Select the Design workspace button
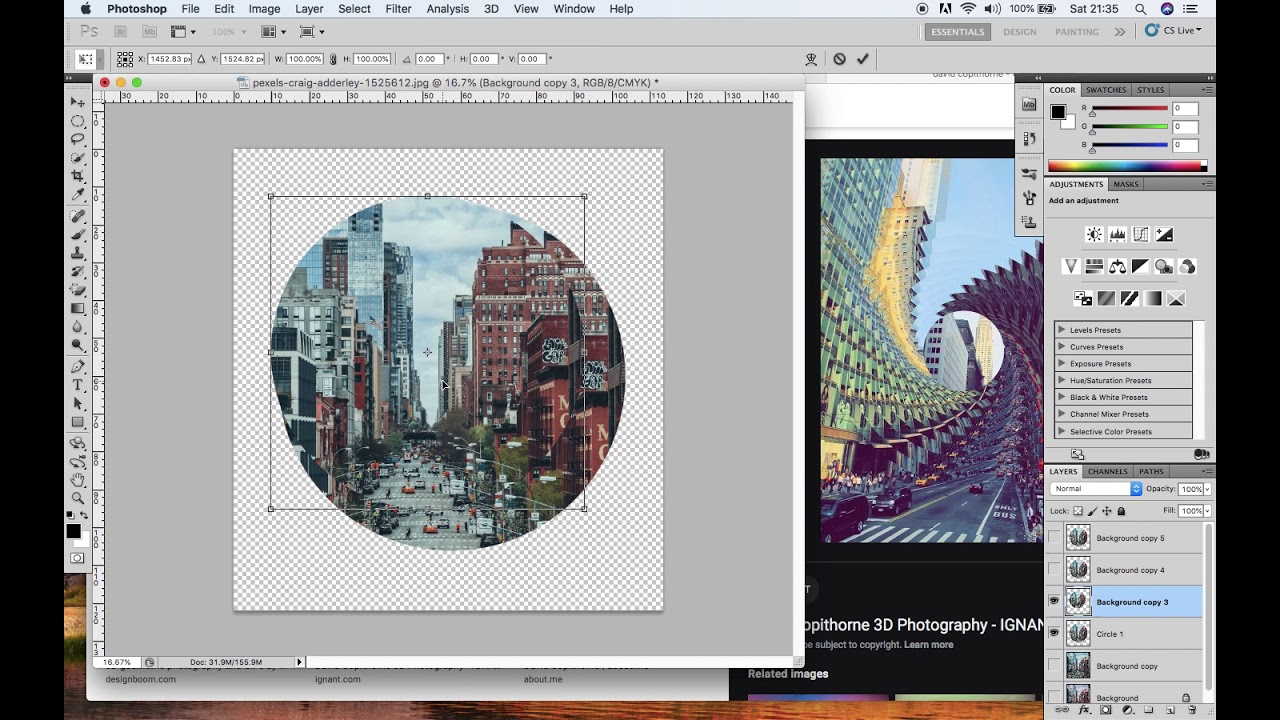The width and height of the screenshot is (1280, 720). pos(1020,32)
